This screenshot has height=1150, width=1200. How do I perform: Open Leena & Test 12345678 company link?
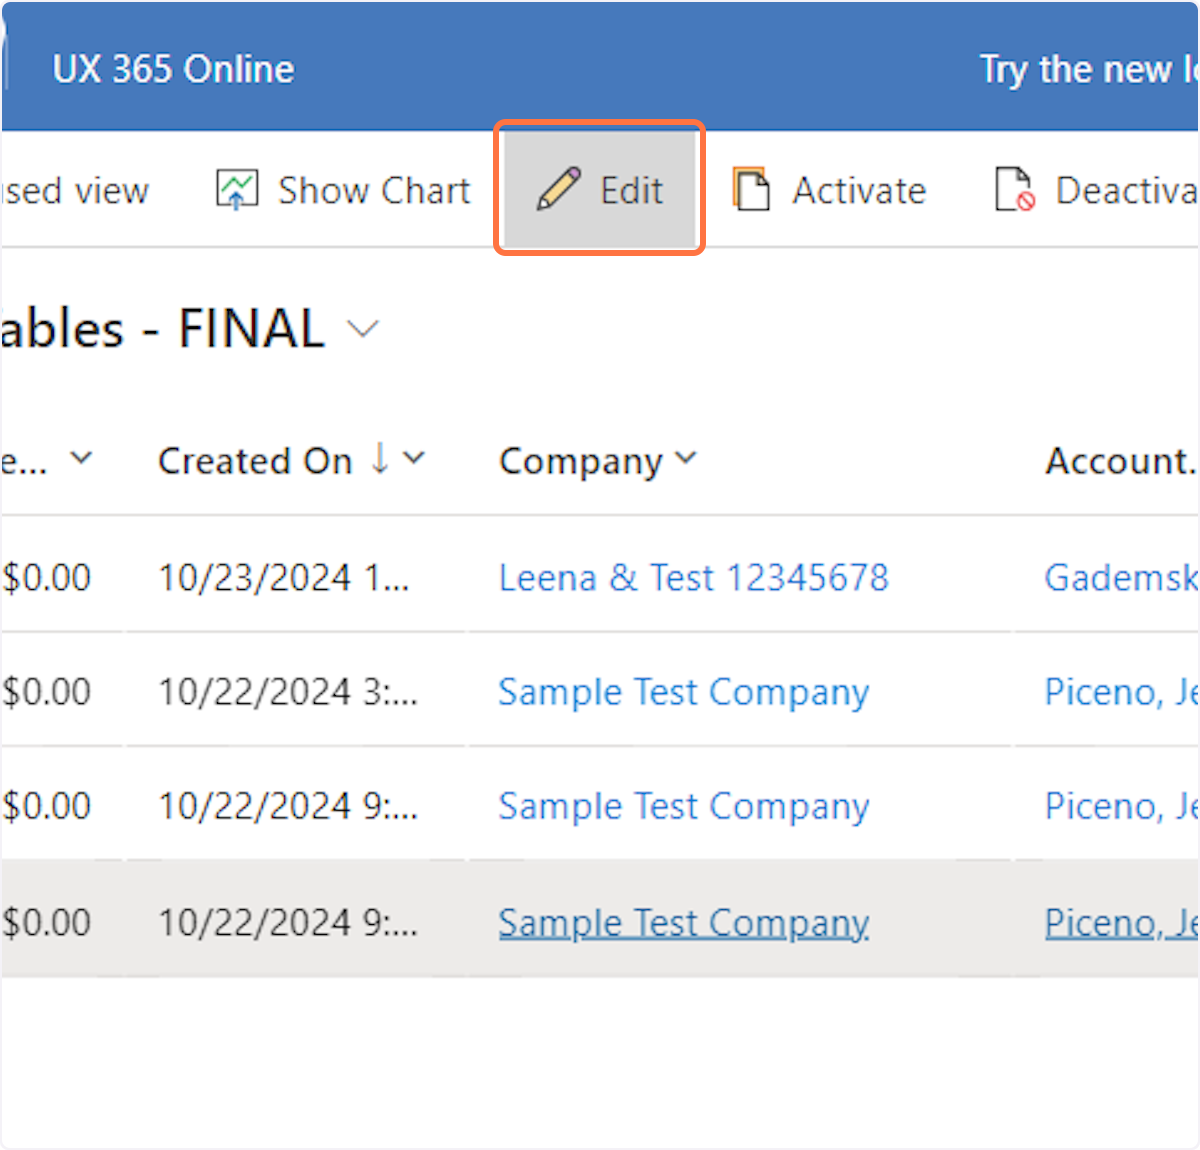[x=693, y=577]
